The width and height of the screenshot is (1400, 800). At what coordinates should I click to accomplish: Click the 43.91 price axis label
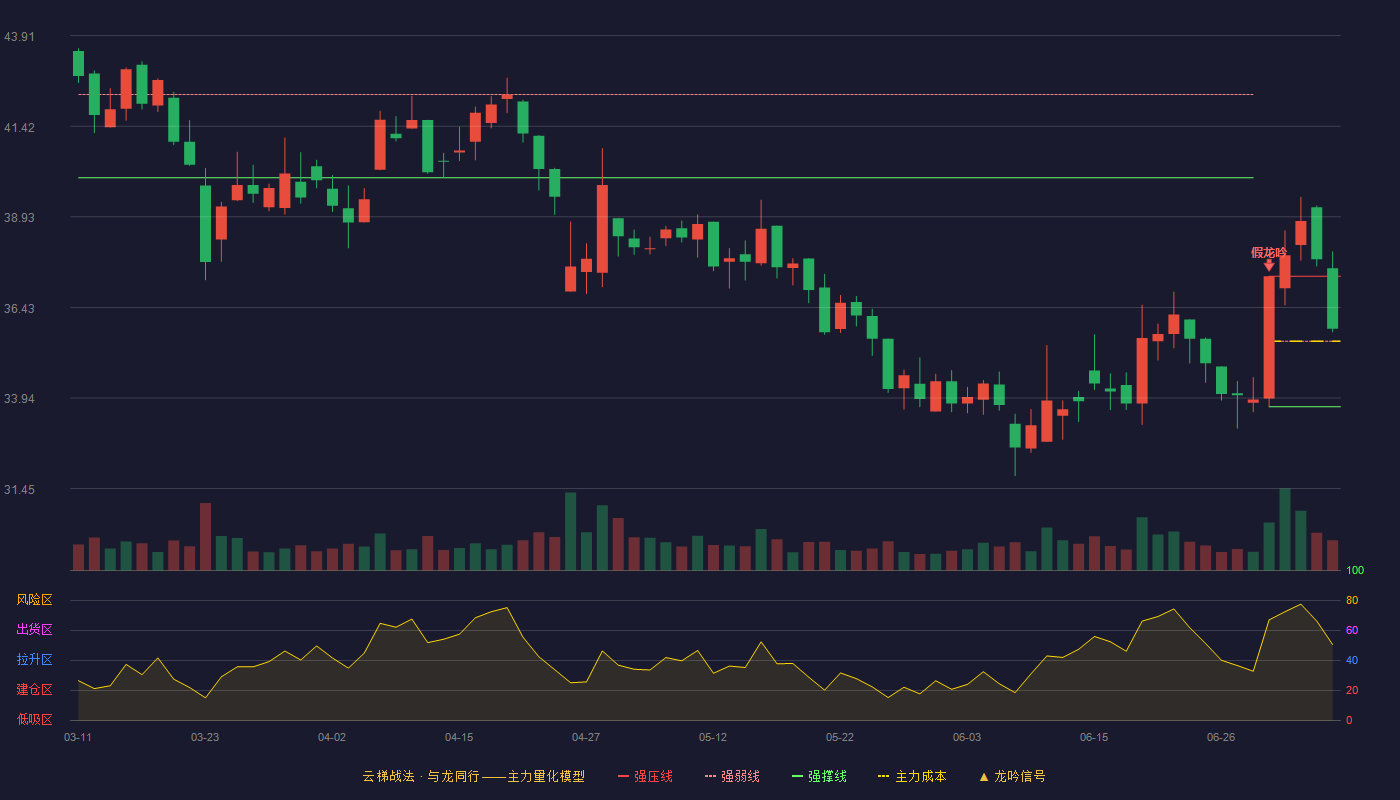[19, 36]
